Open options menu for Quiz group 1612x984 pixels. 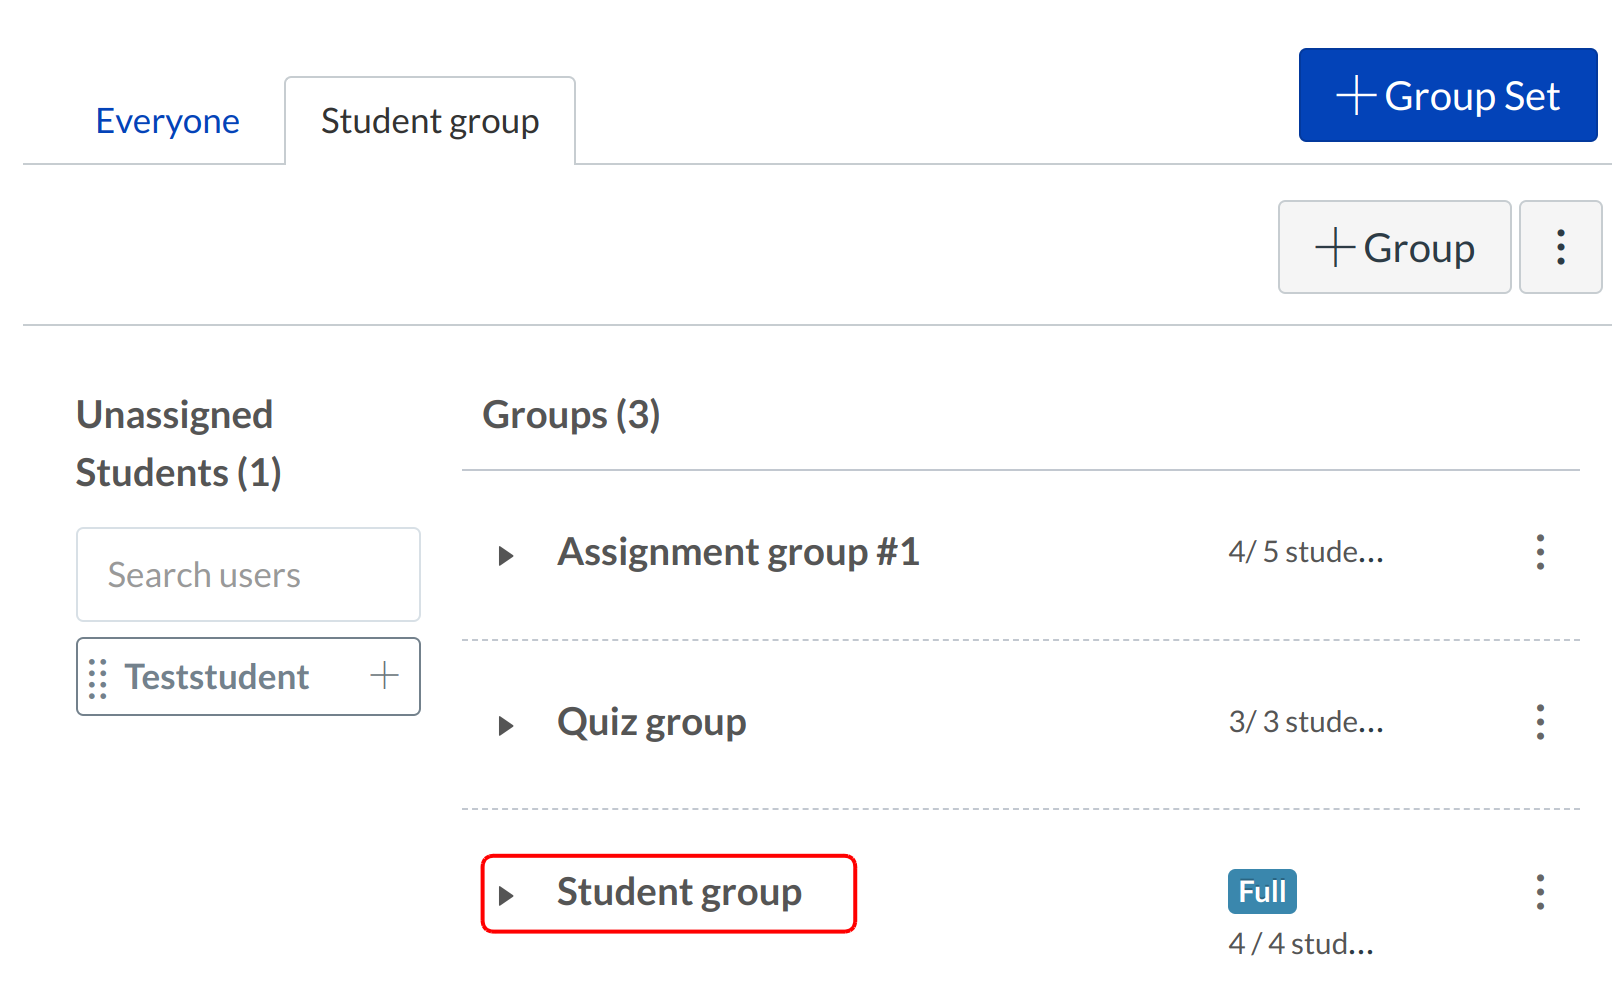1540,722
